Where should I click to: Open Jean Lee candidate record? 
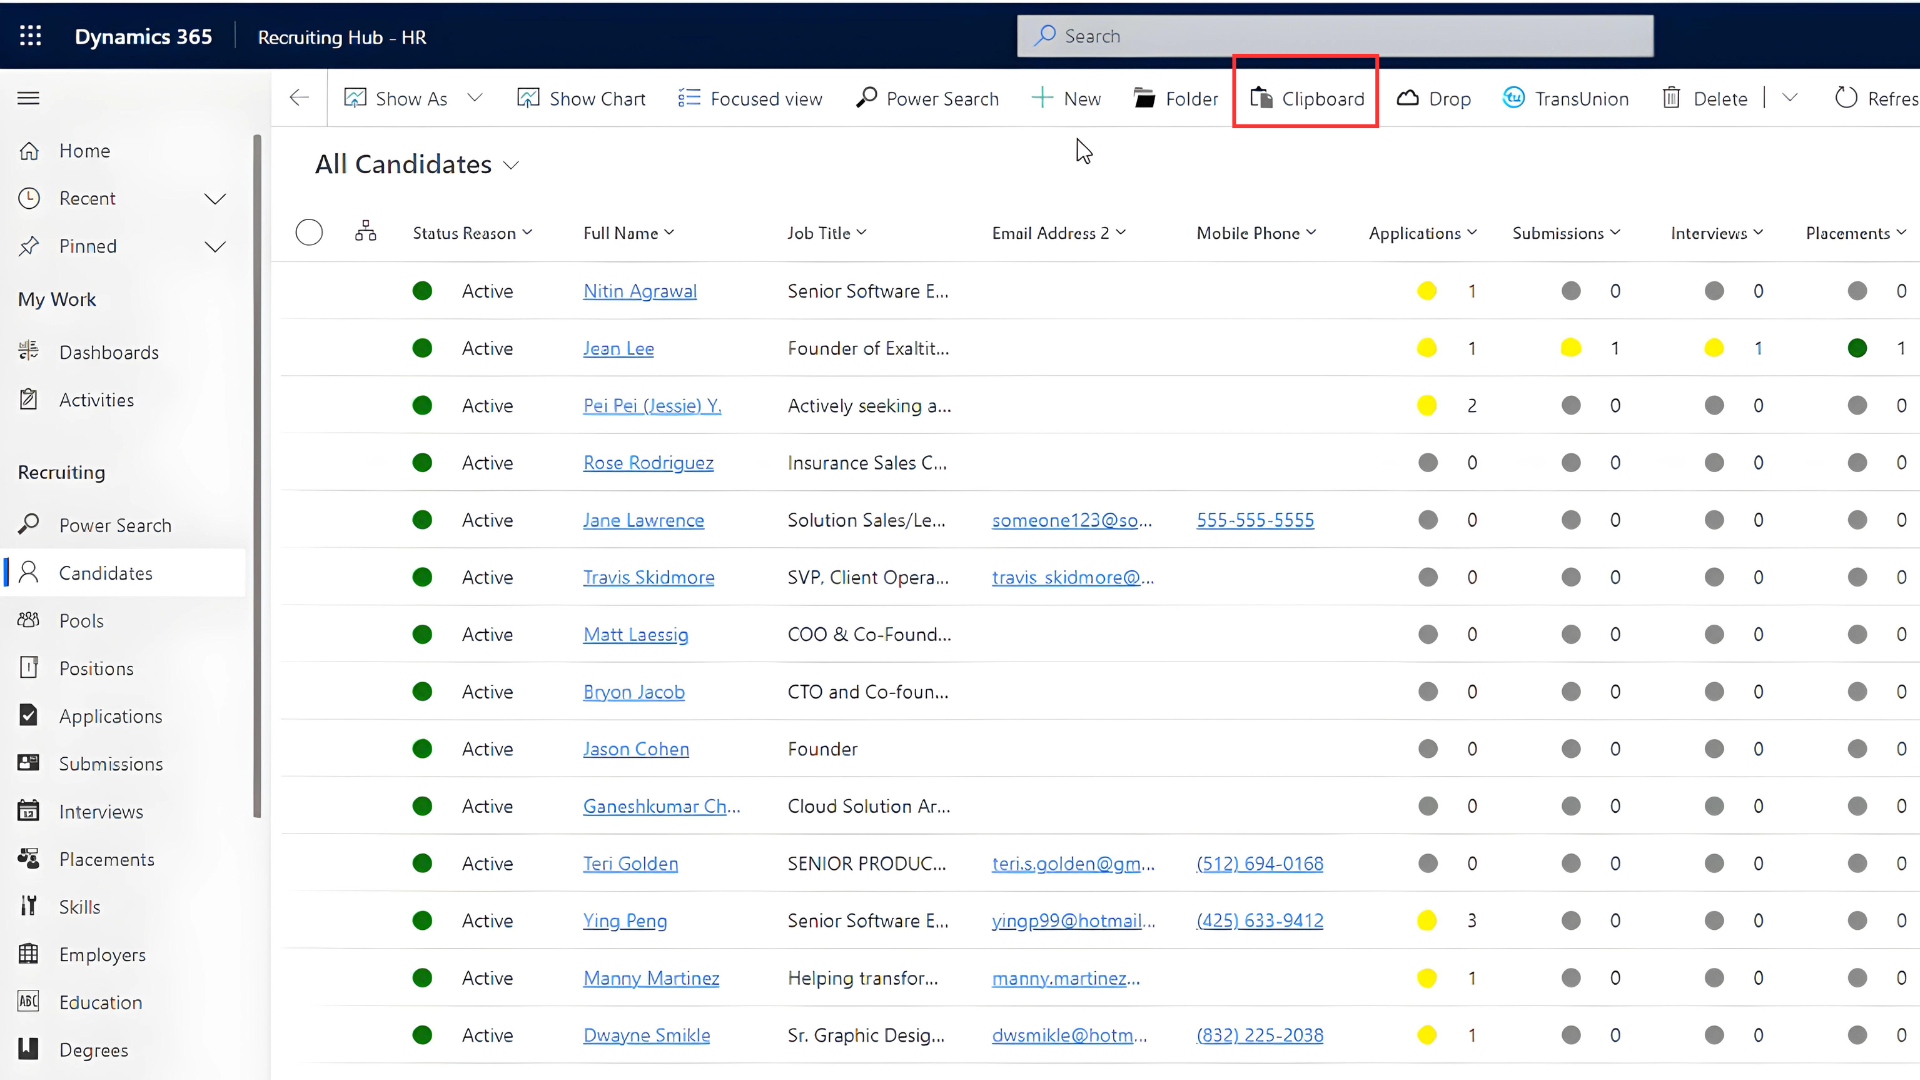[x=619, y=348]
